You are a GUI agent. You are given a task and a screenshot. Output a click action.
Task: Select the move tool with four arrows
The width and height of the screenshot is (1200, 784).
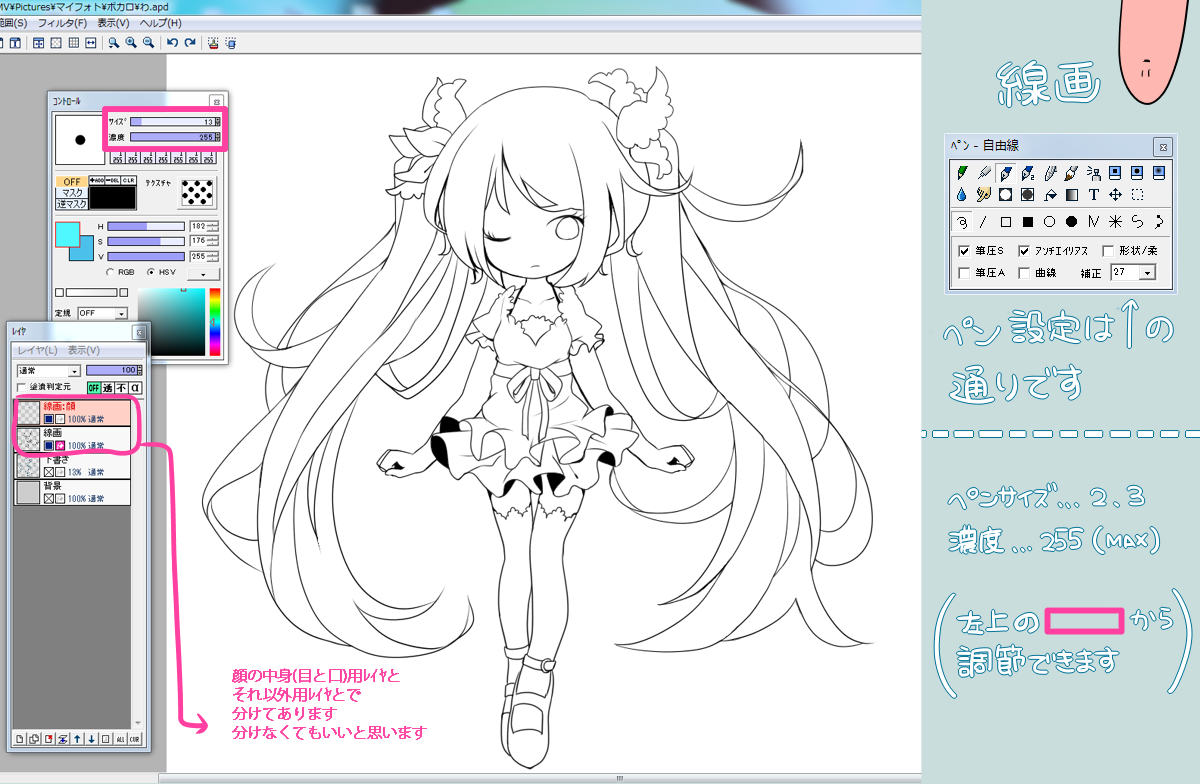[1115, 194]
